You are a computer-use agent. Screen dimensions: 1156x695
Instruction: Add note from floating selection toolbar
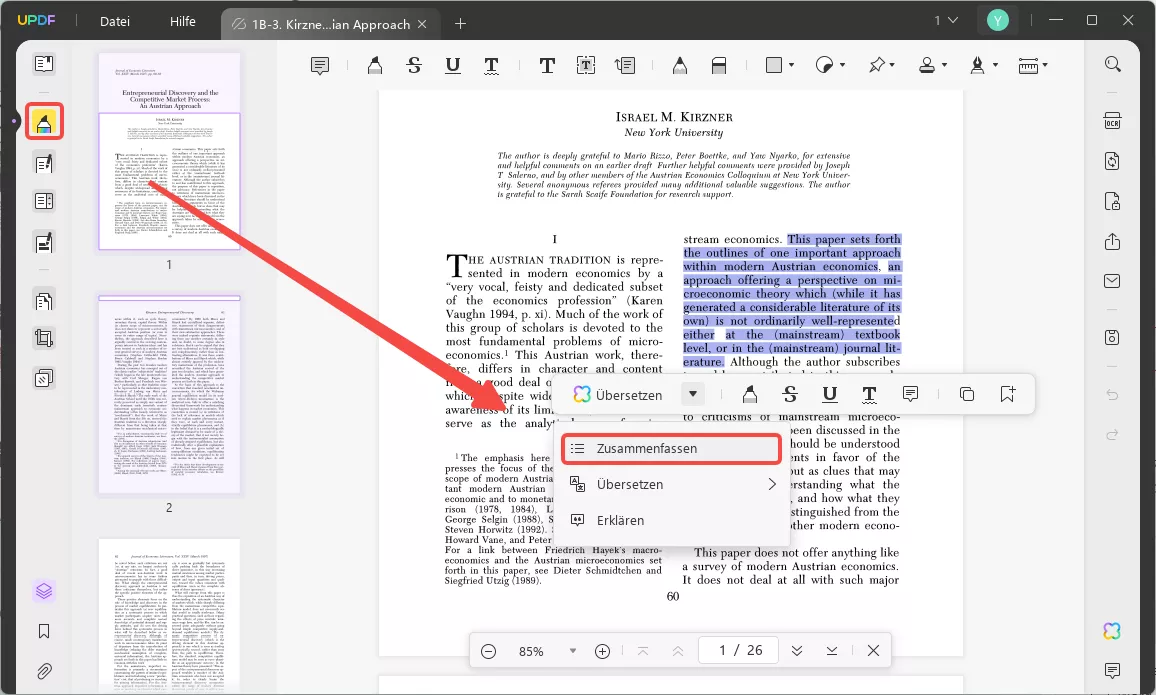pos(910,394)
